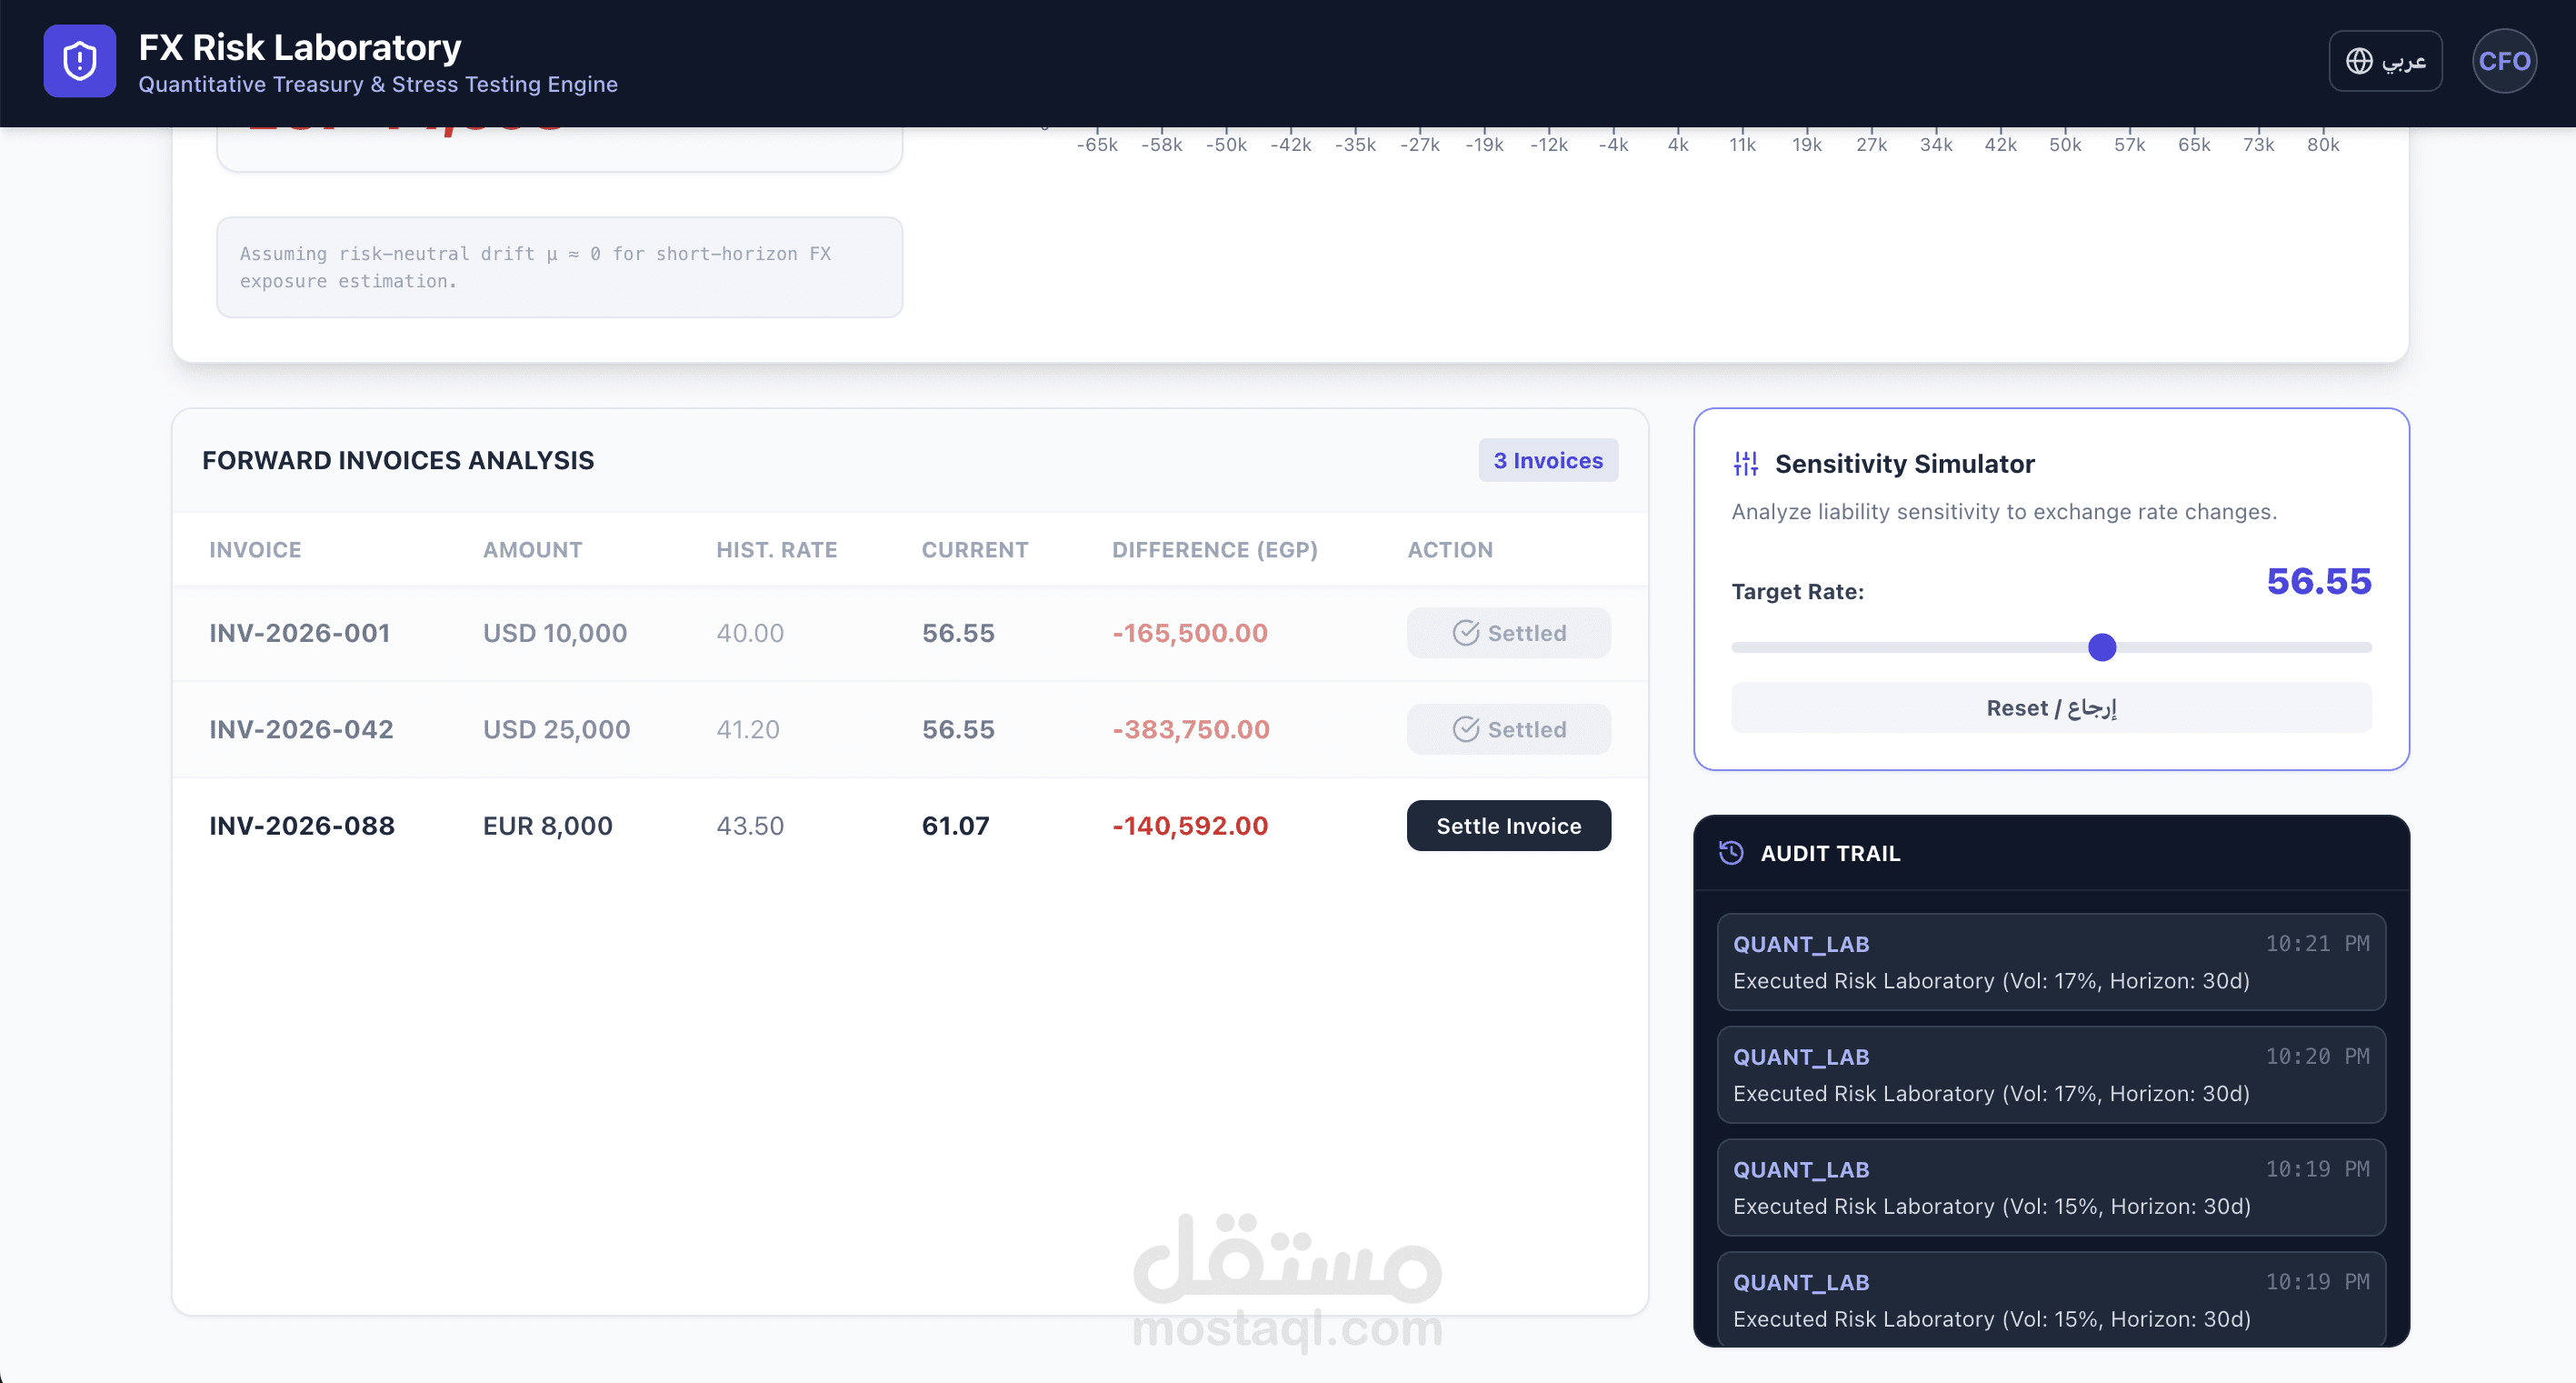Click the checkmark icon on INV-2026-001 Settled

(1465, 633)
